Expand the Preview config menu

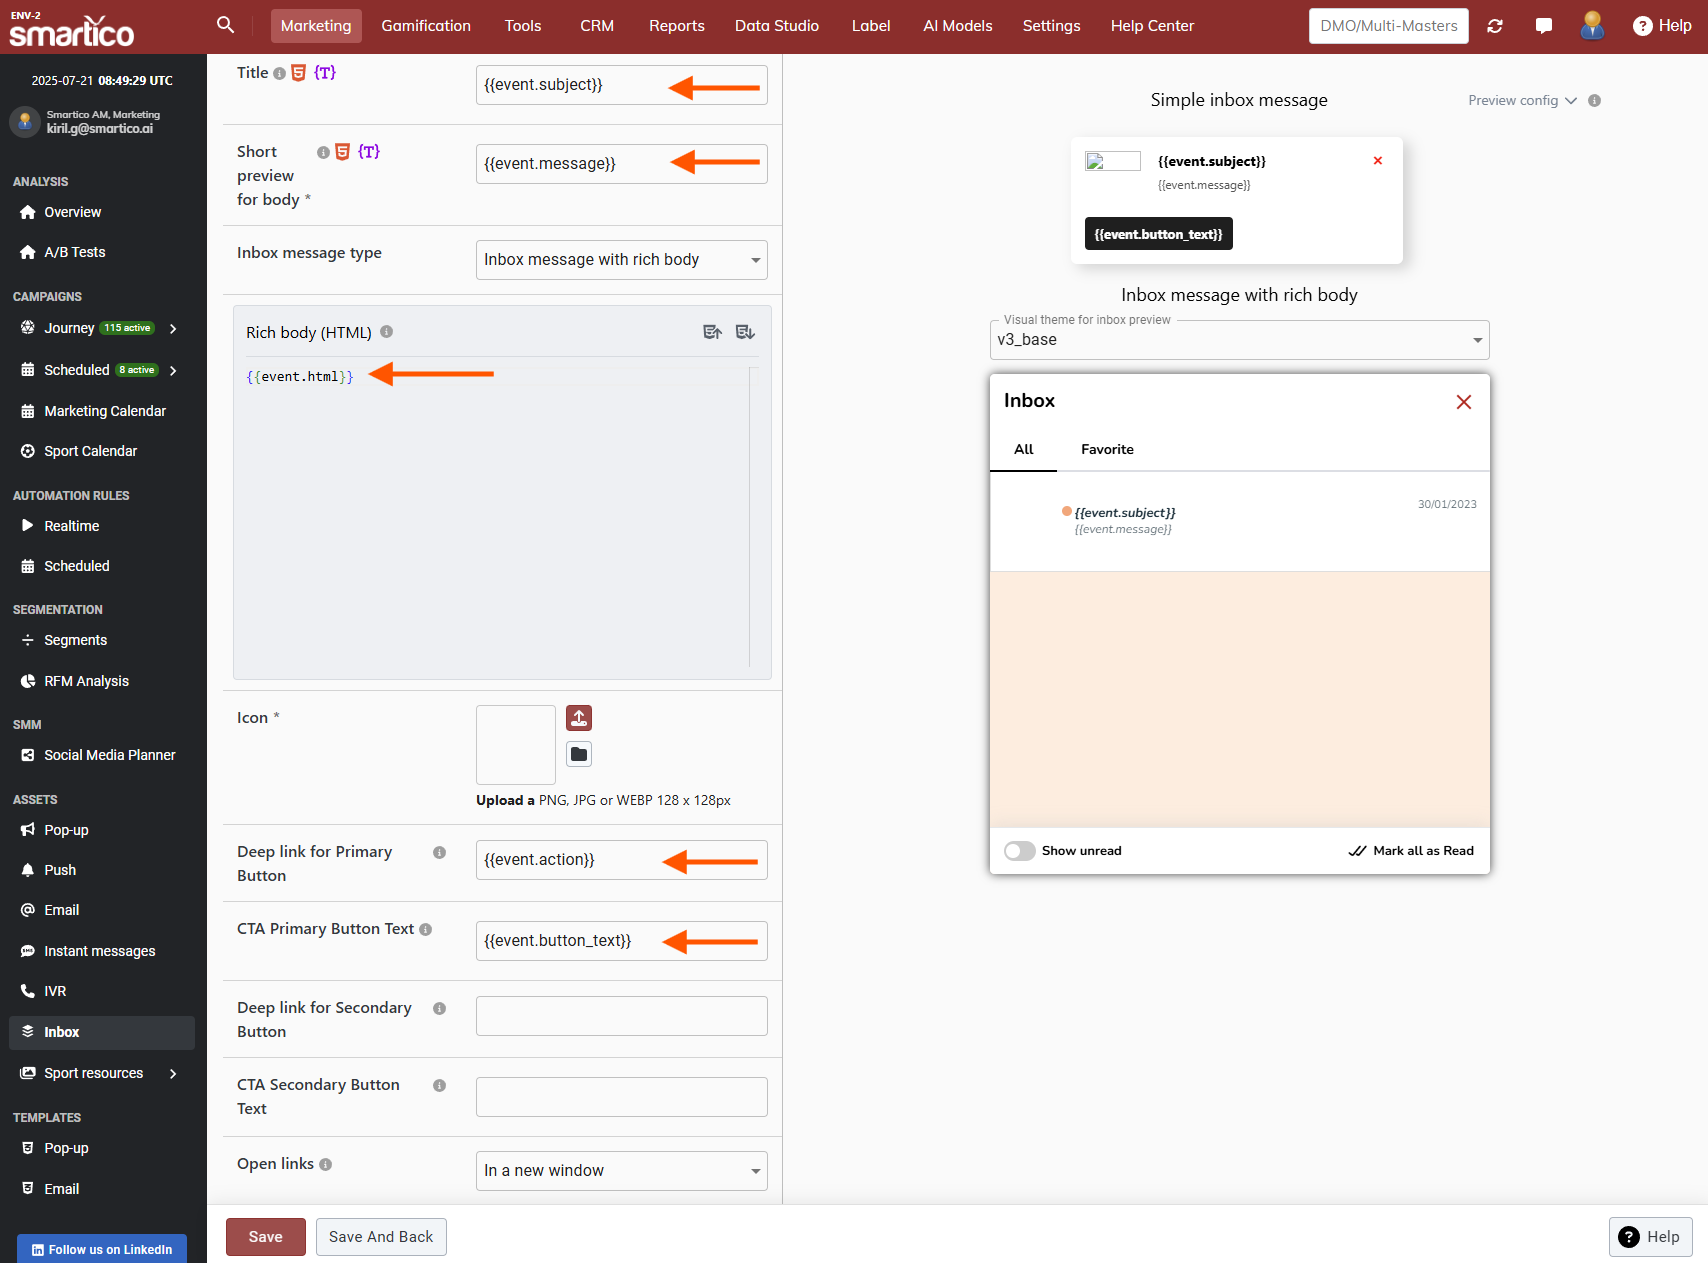(1521, 101)
